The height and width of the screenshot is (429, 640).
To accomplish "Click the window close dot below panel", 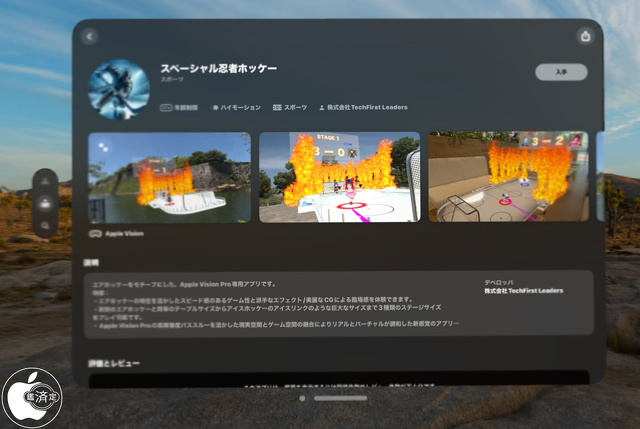I will (302, 398).
